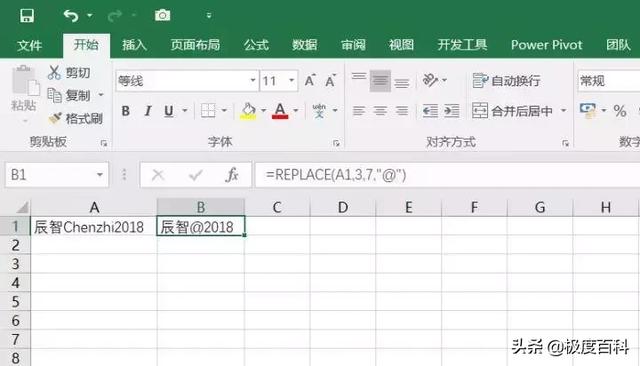The width and height of the screenshot is (640, 366).
Task: Toggle Underline formatting
Action: (169, 111)
